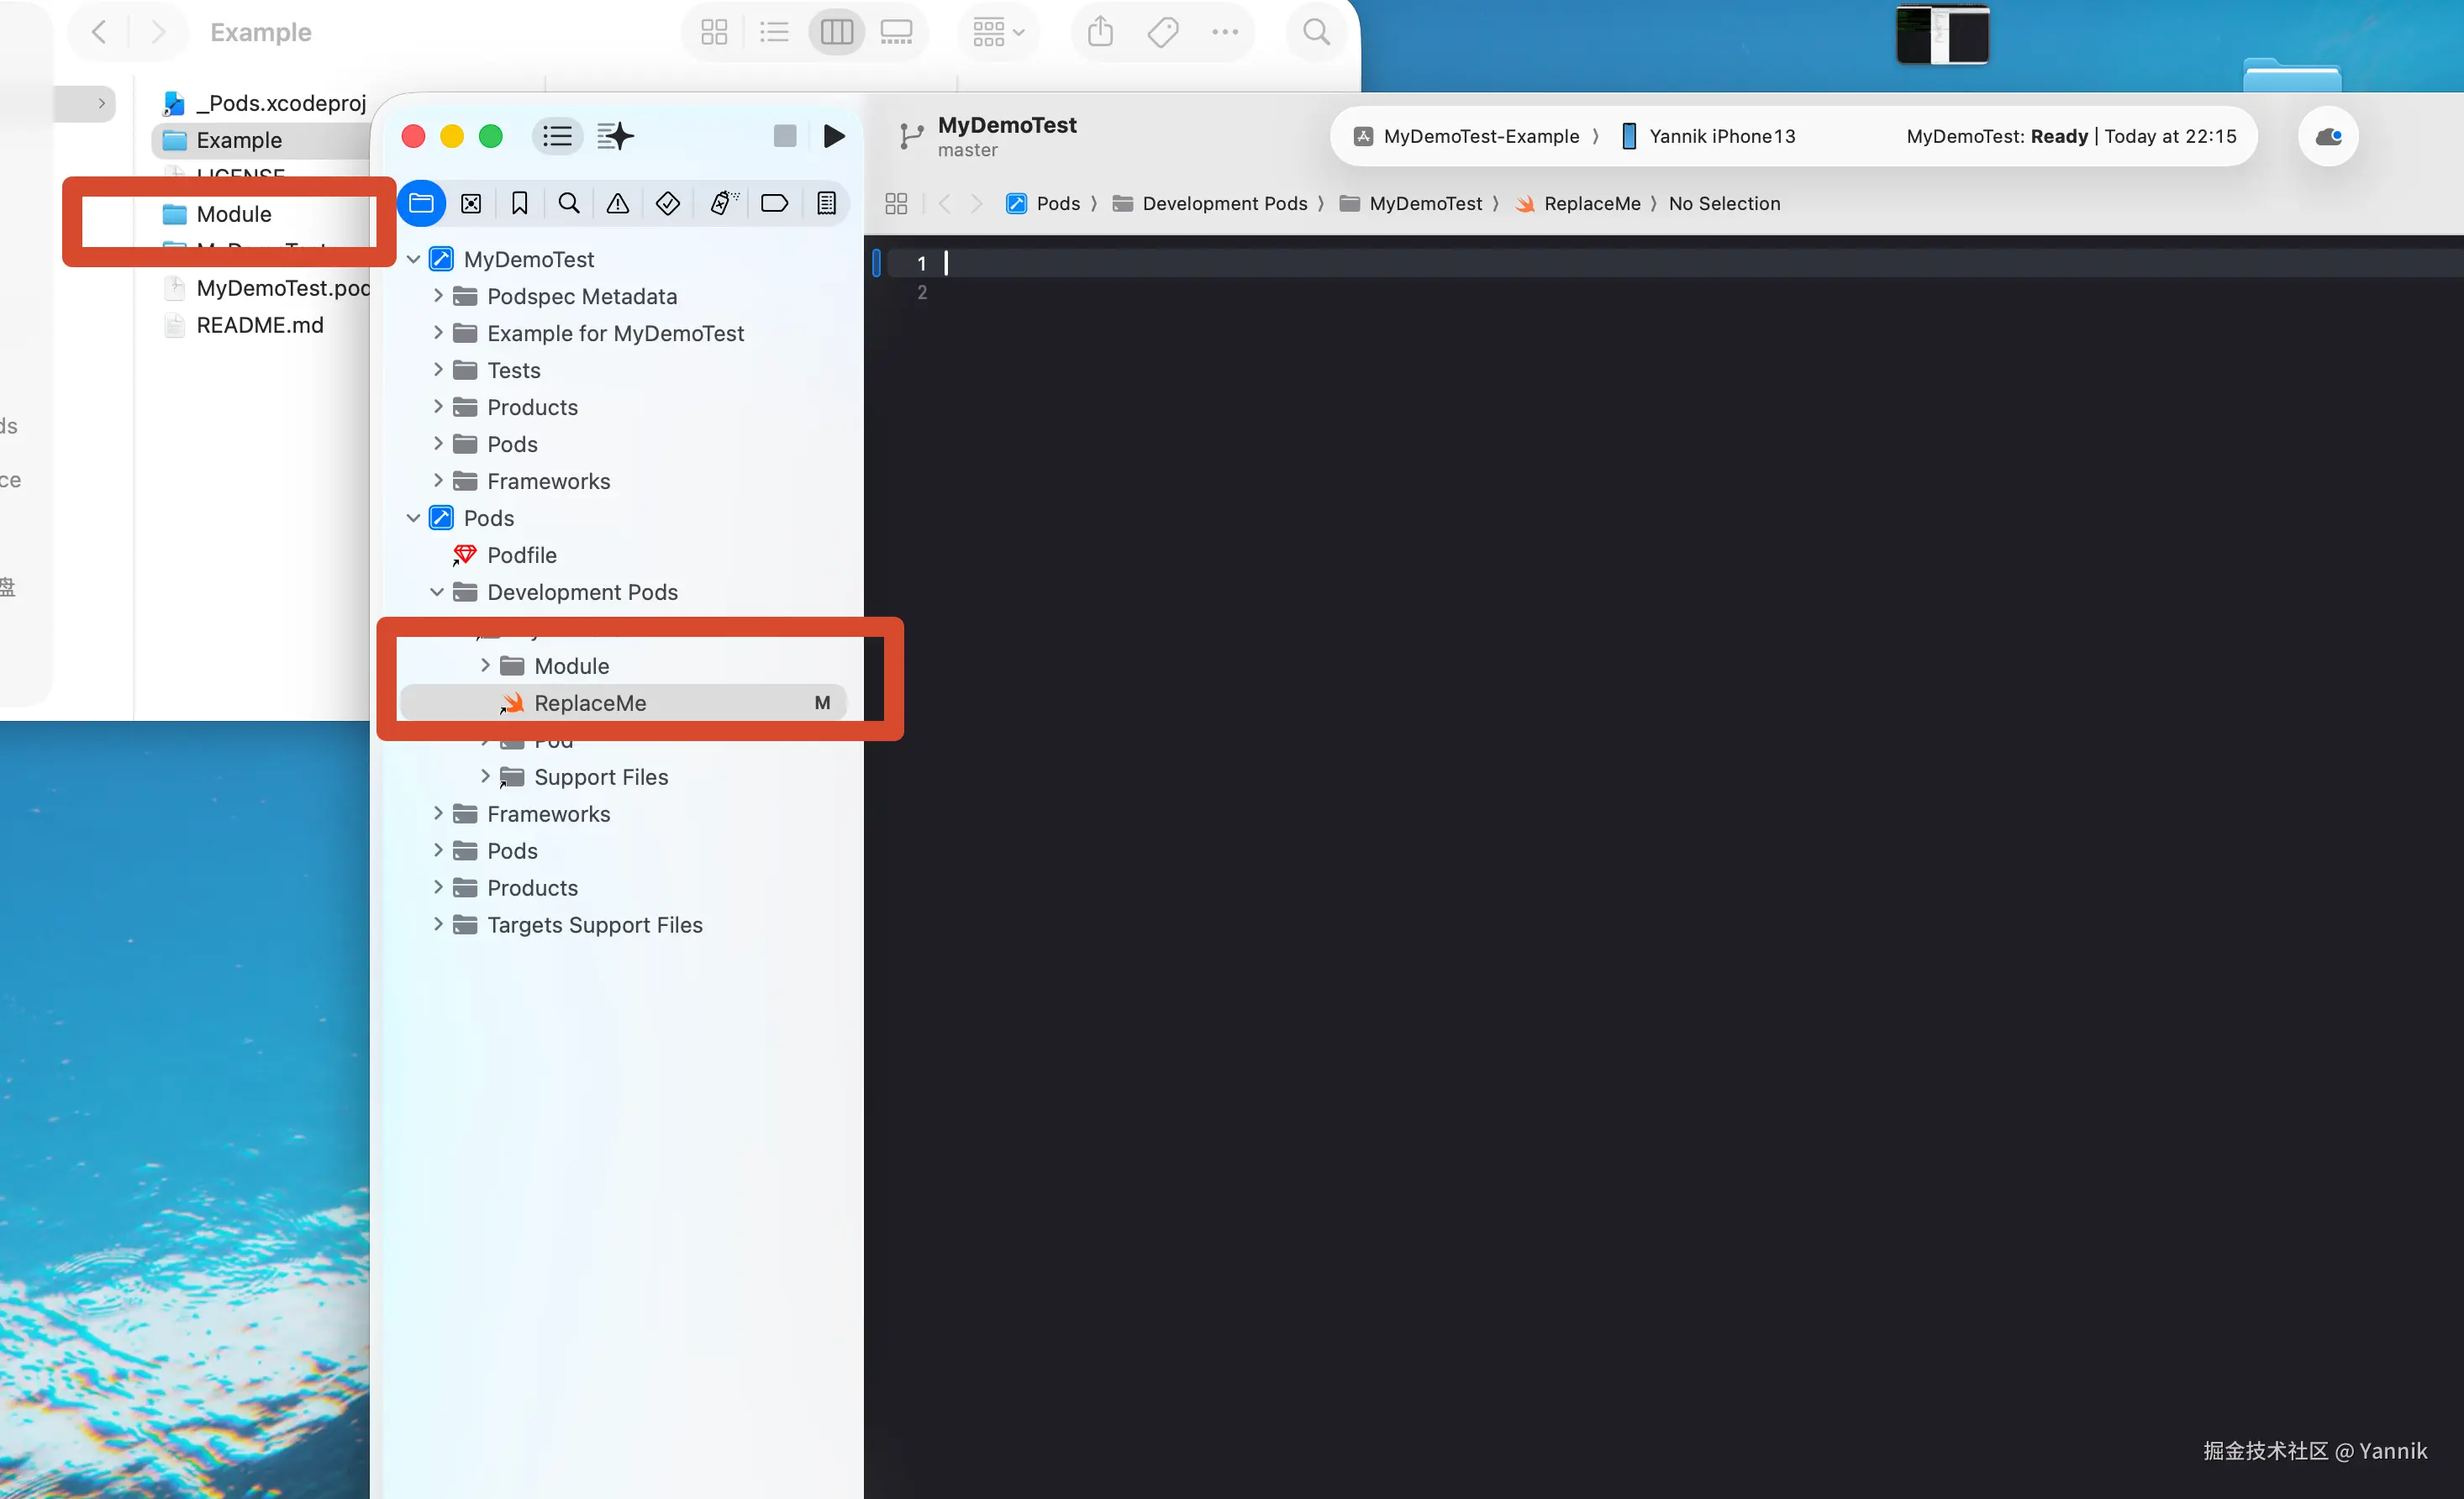2464x1499 pixels.
Task: Click the source control branch icon
Action: tap(911, 136)
